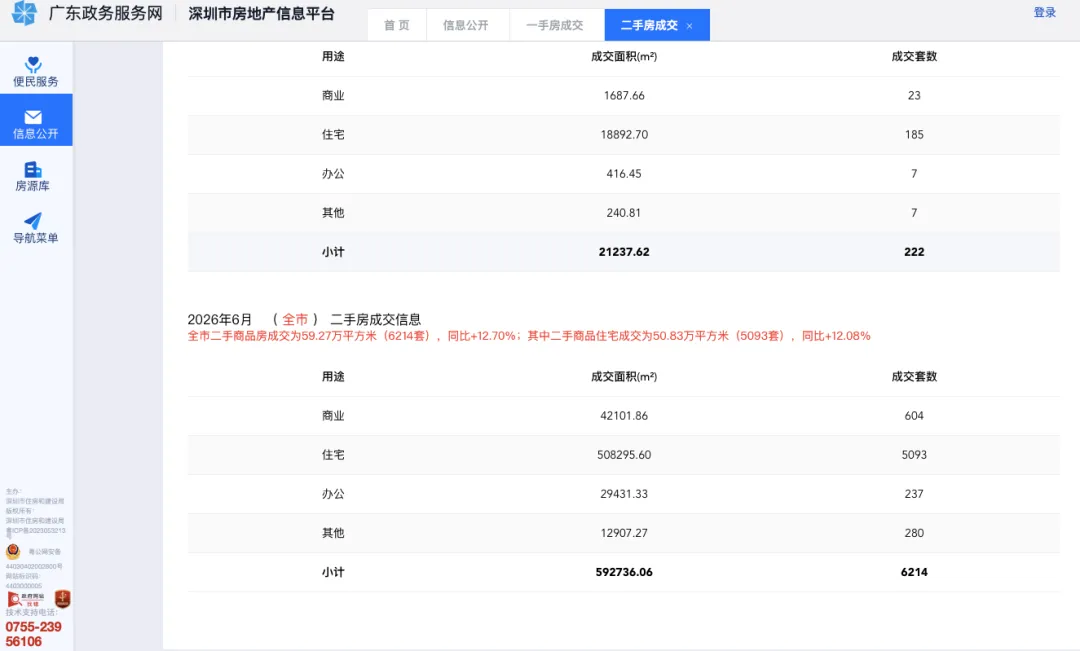Select 信息公开 envelope icon in sidebar
The width and height of the screenshot is (1080, 651).
click(33, 117)
